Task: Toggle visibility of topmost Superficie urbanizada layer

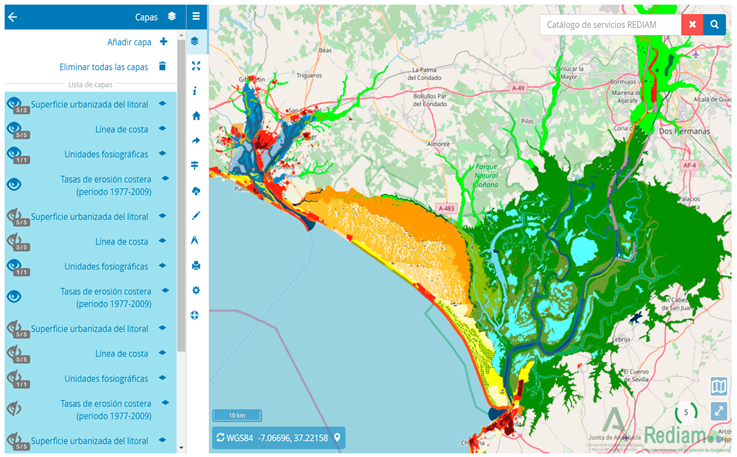Action: 15,101
